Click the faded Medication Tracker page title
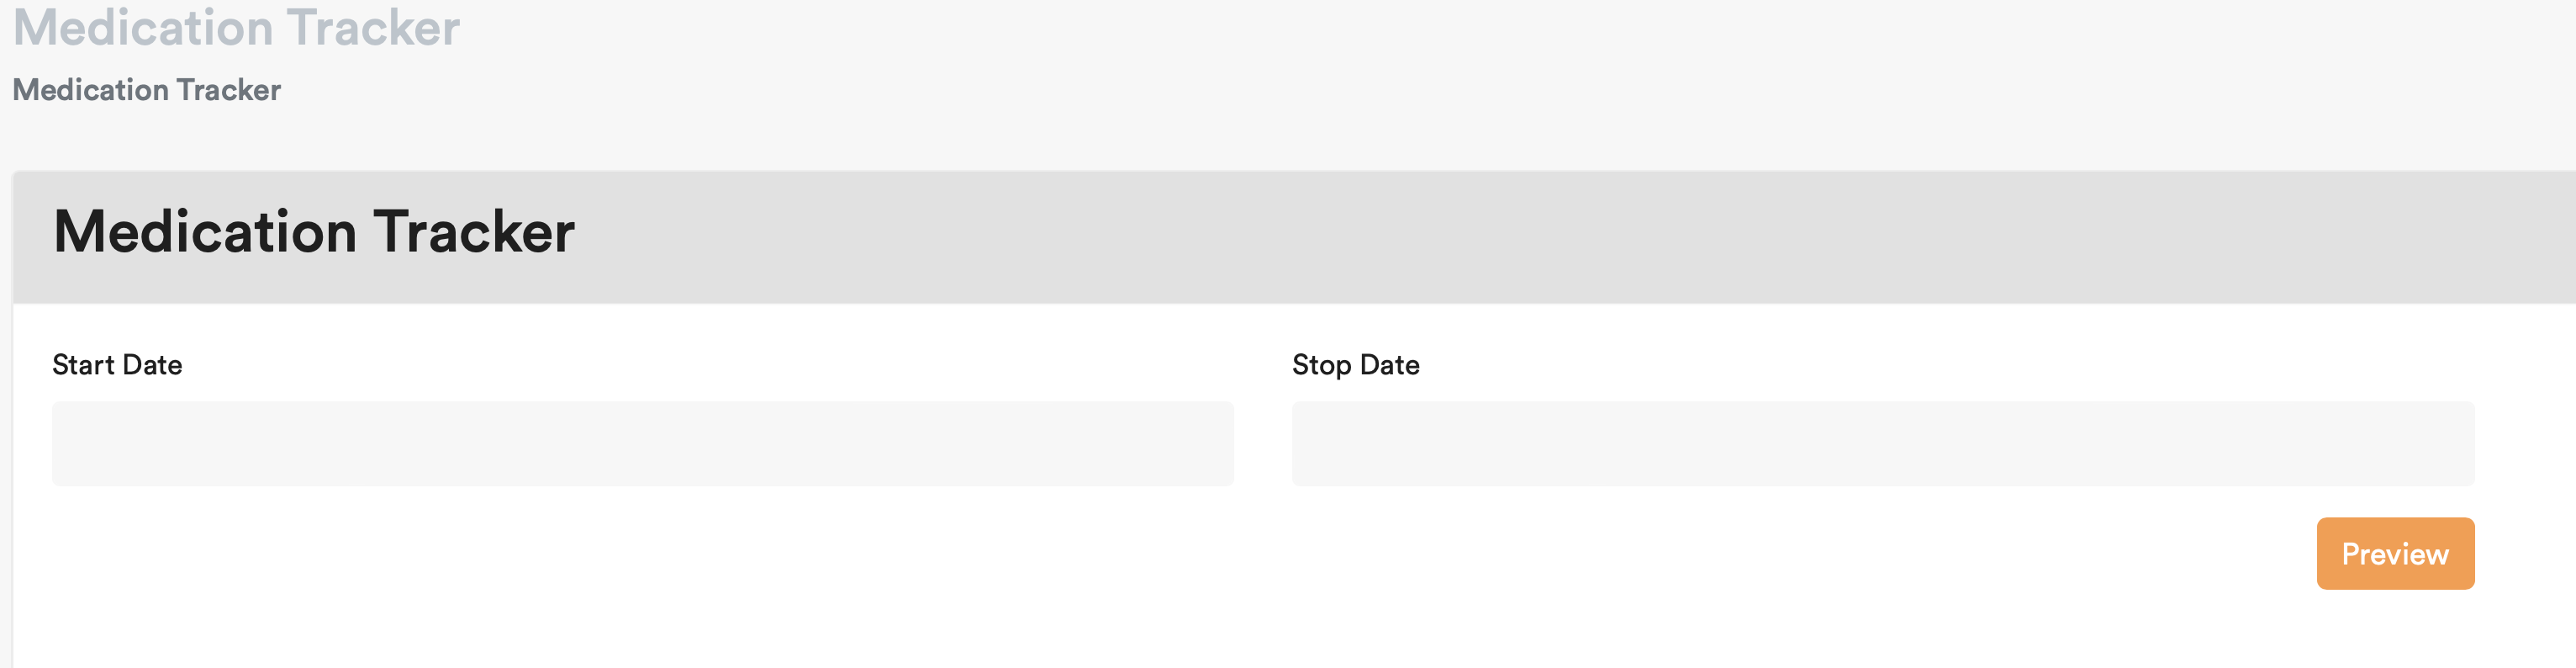Screen dimensions: 2576x668 (x=236, y=28)
